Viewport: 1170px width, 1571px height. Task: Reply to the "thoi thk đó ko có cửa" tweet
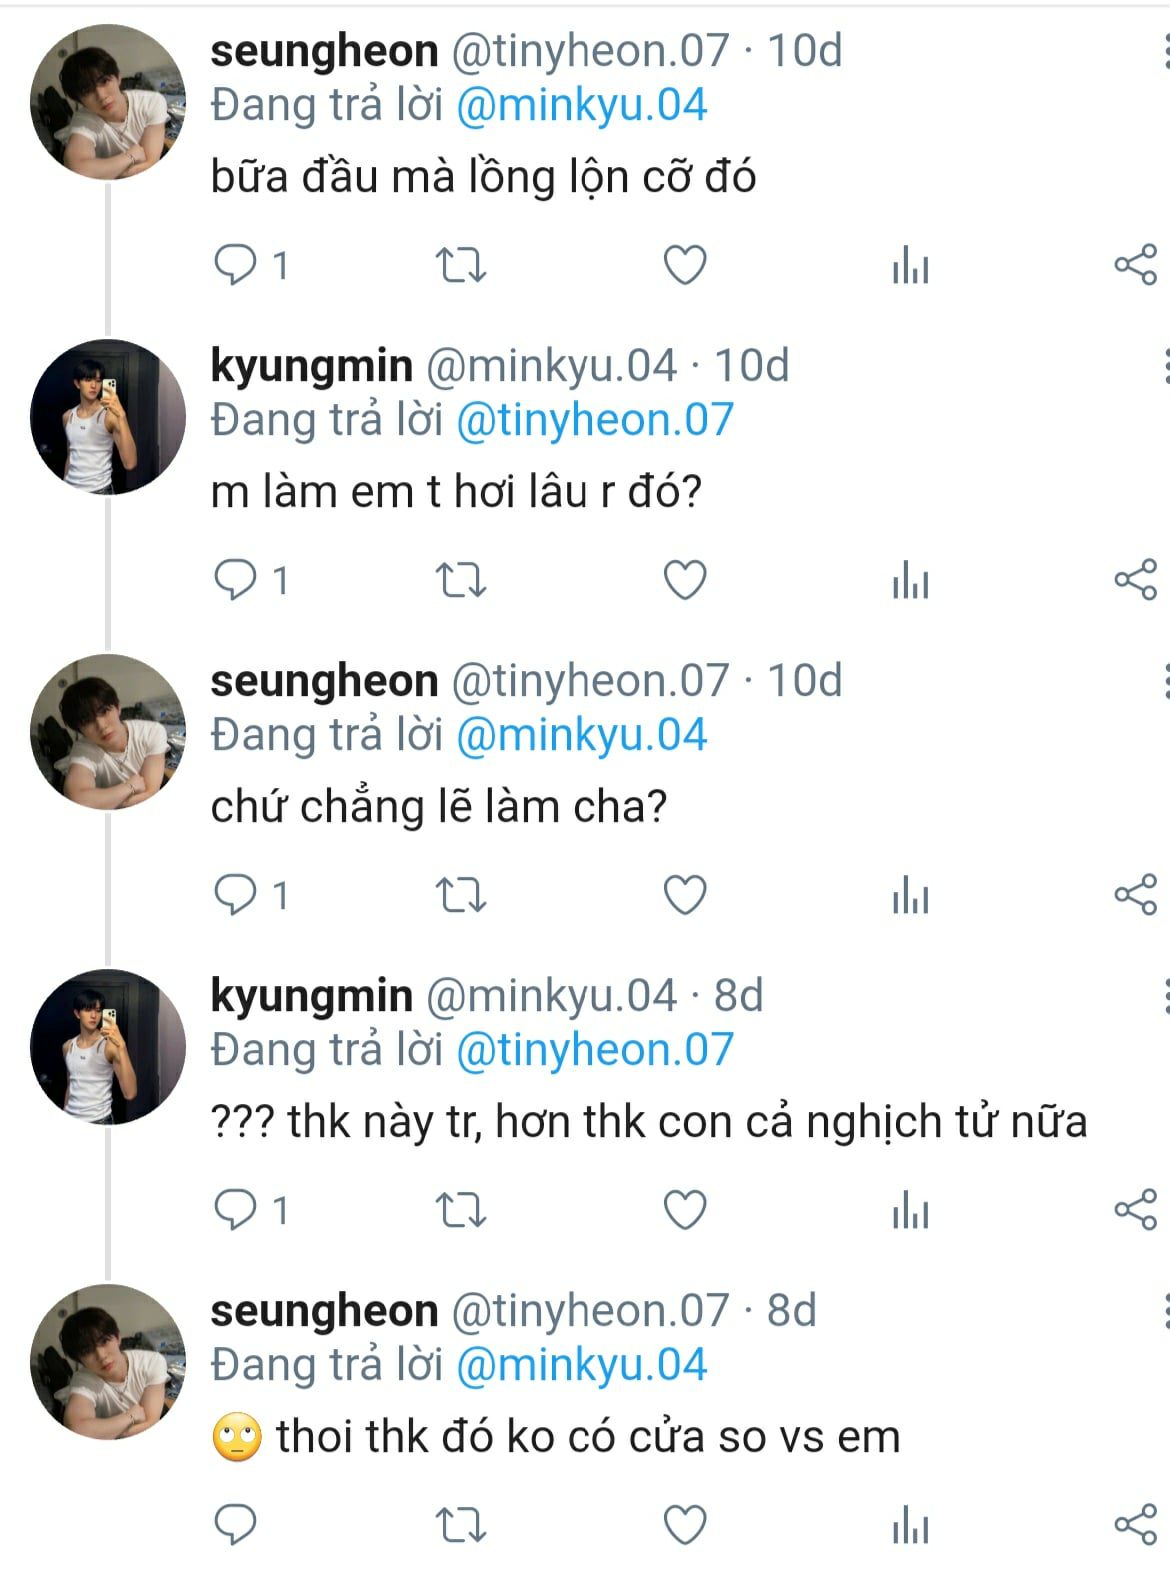[x=237, y=1526]
